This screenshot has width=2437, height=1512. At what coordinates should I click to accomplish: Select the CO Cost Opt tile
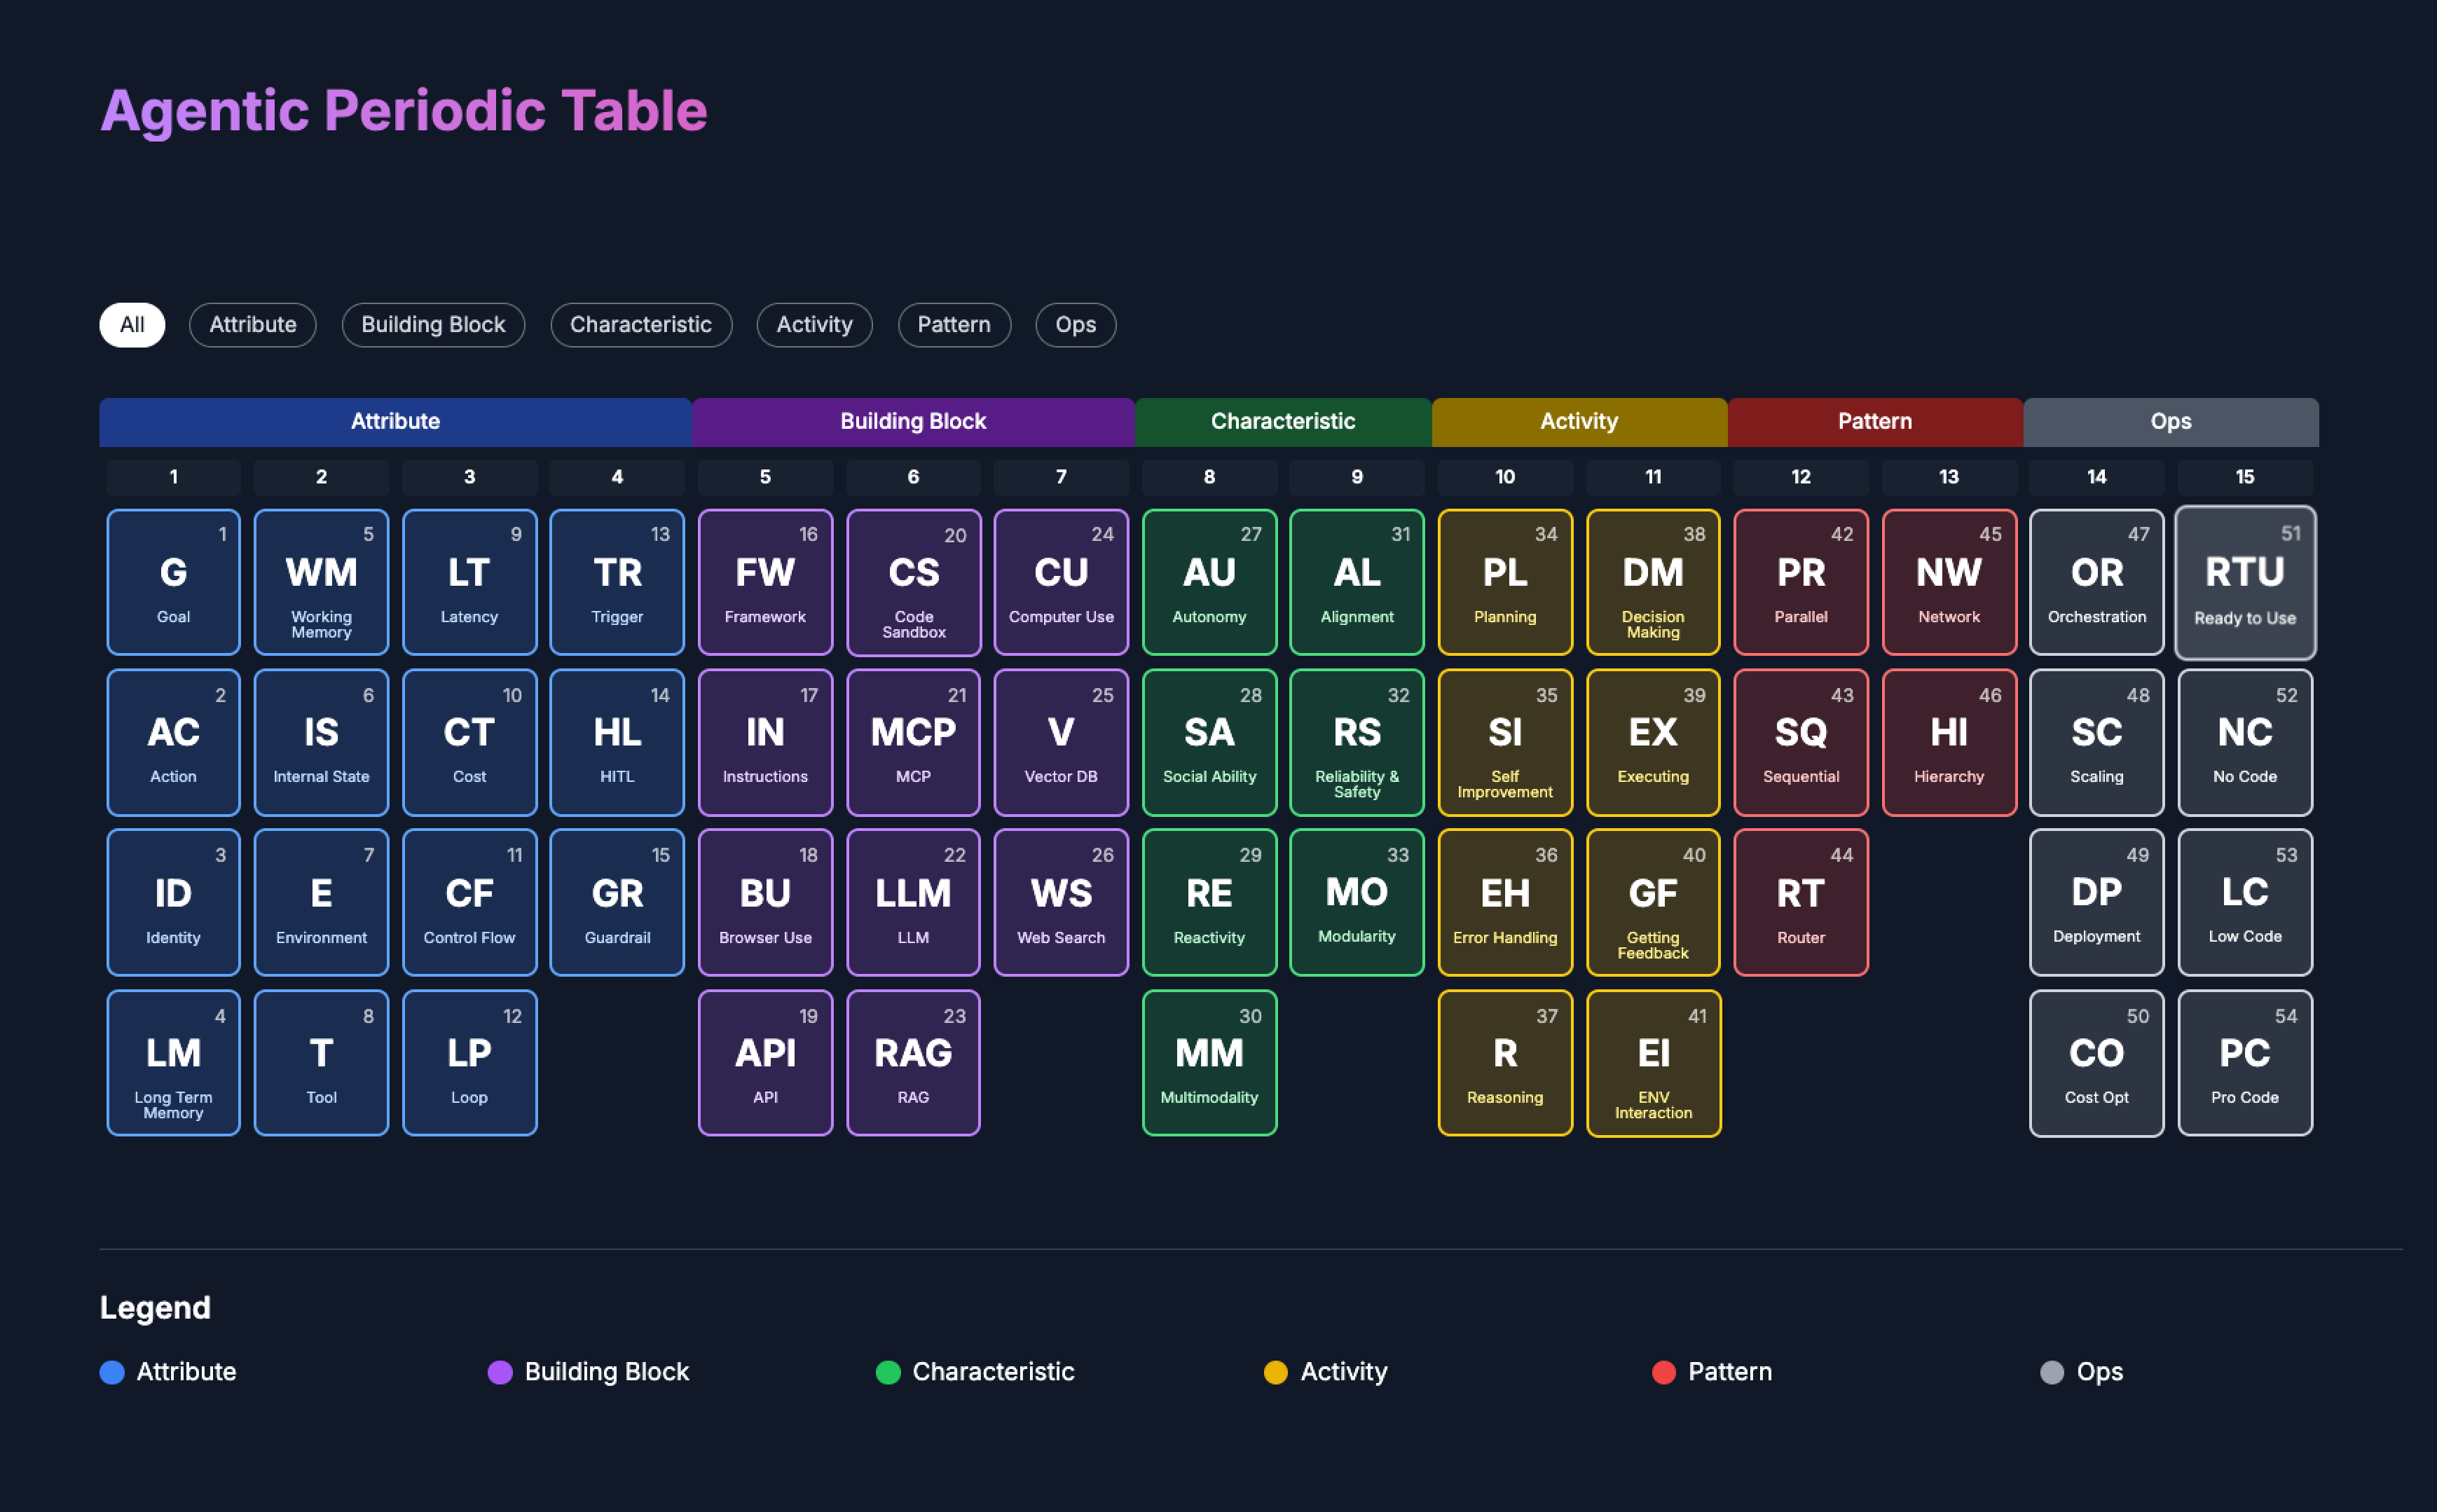[x=2096, y=1062]
